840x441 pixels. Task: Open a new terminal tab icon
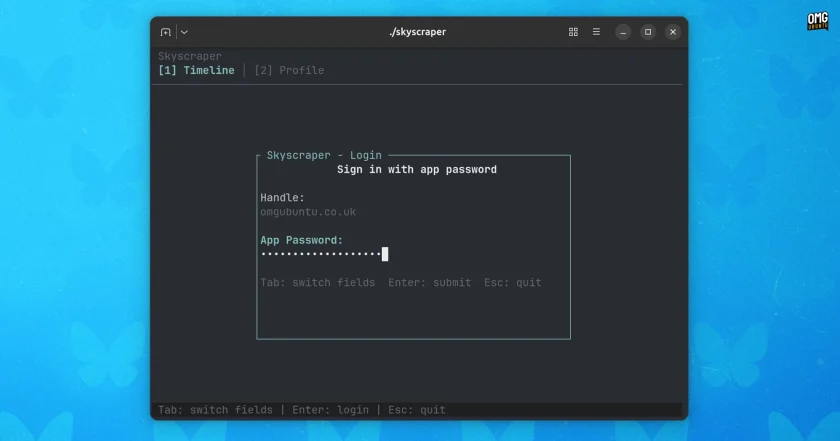click(166, 32)
